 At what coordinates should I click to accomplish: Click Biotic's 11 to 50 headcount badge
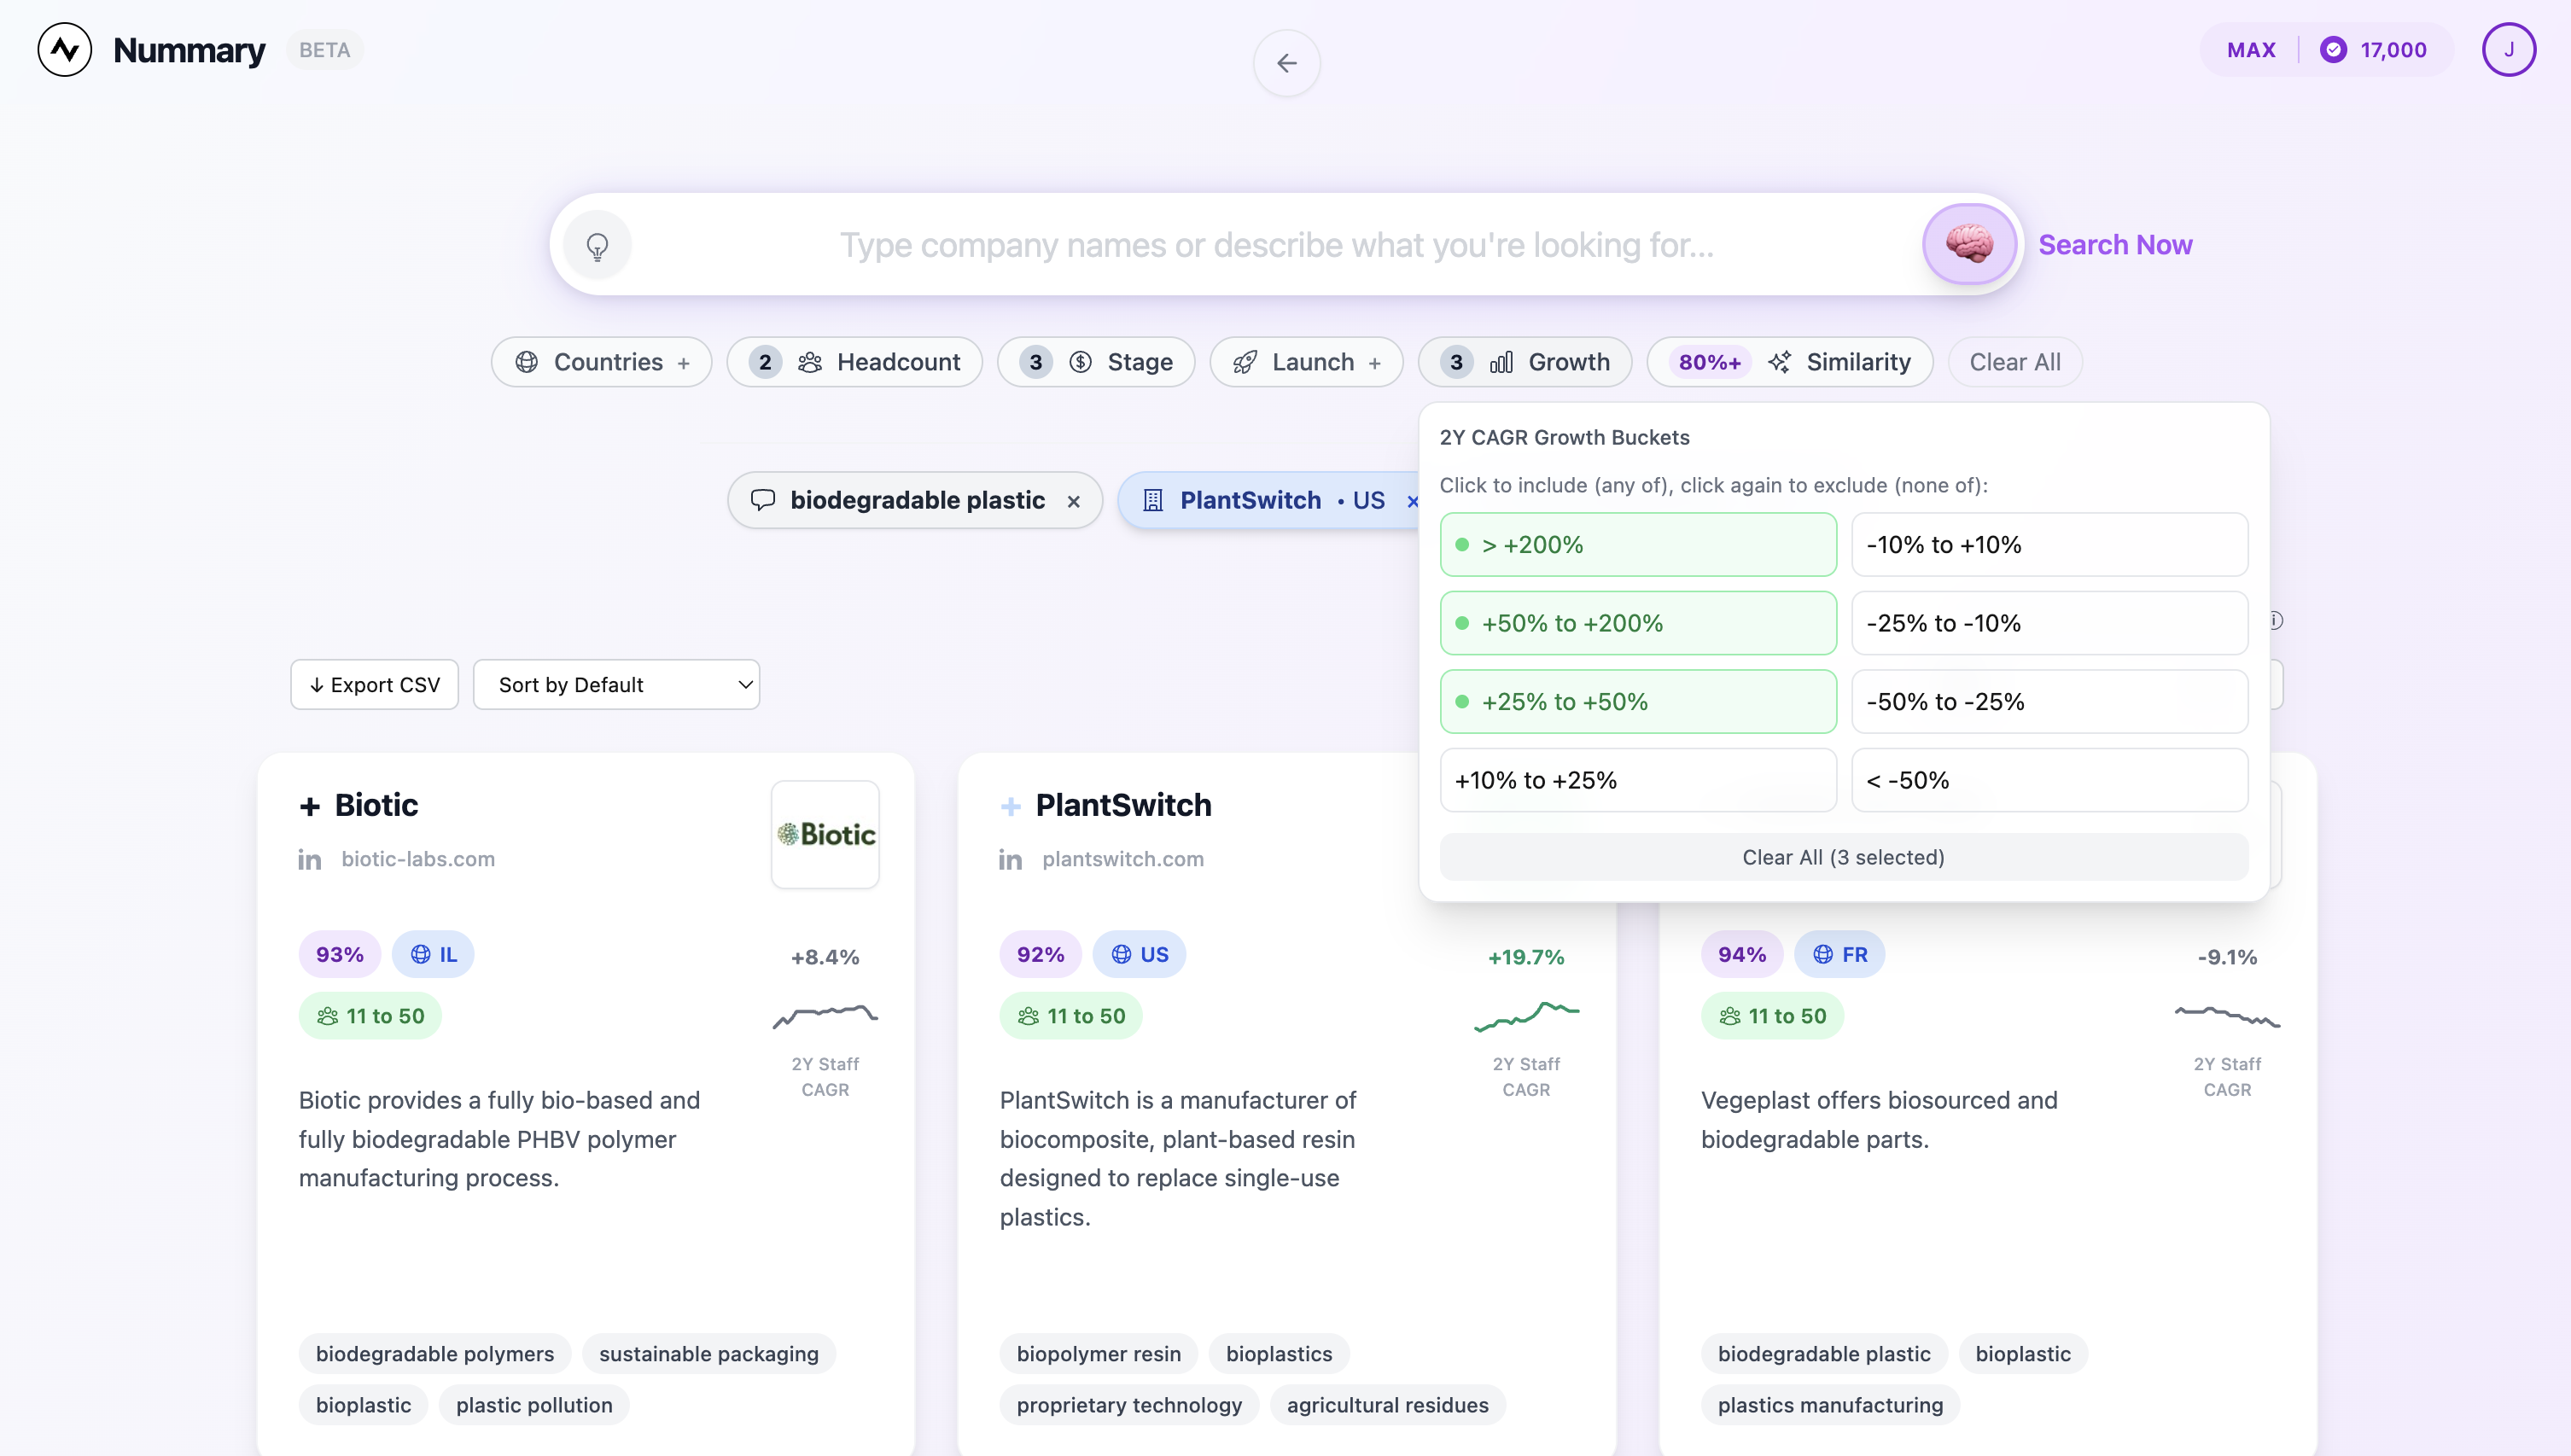[370, 1016]
